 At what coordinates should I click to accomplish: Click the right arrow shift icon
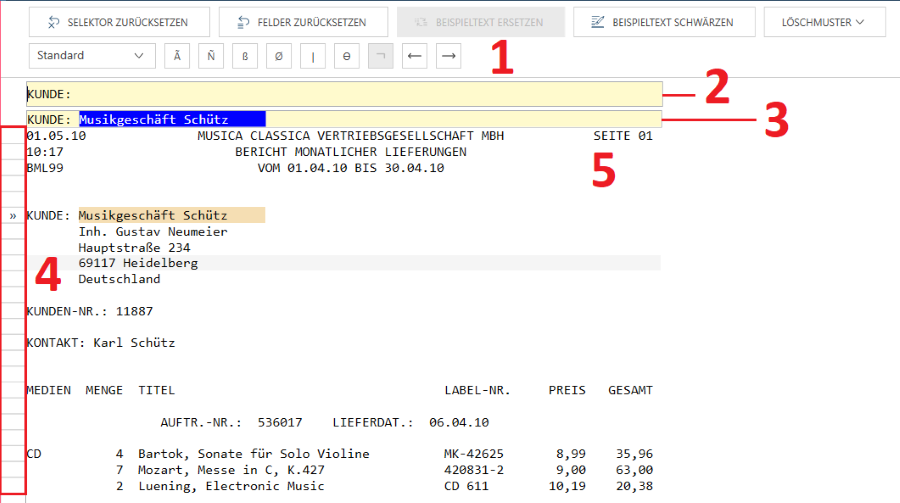[449, 56]
